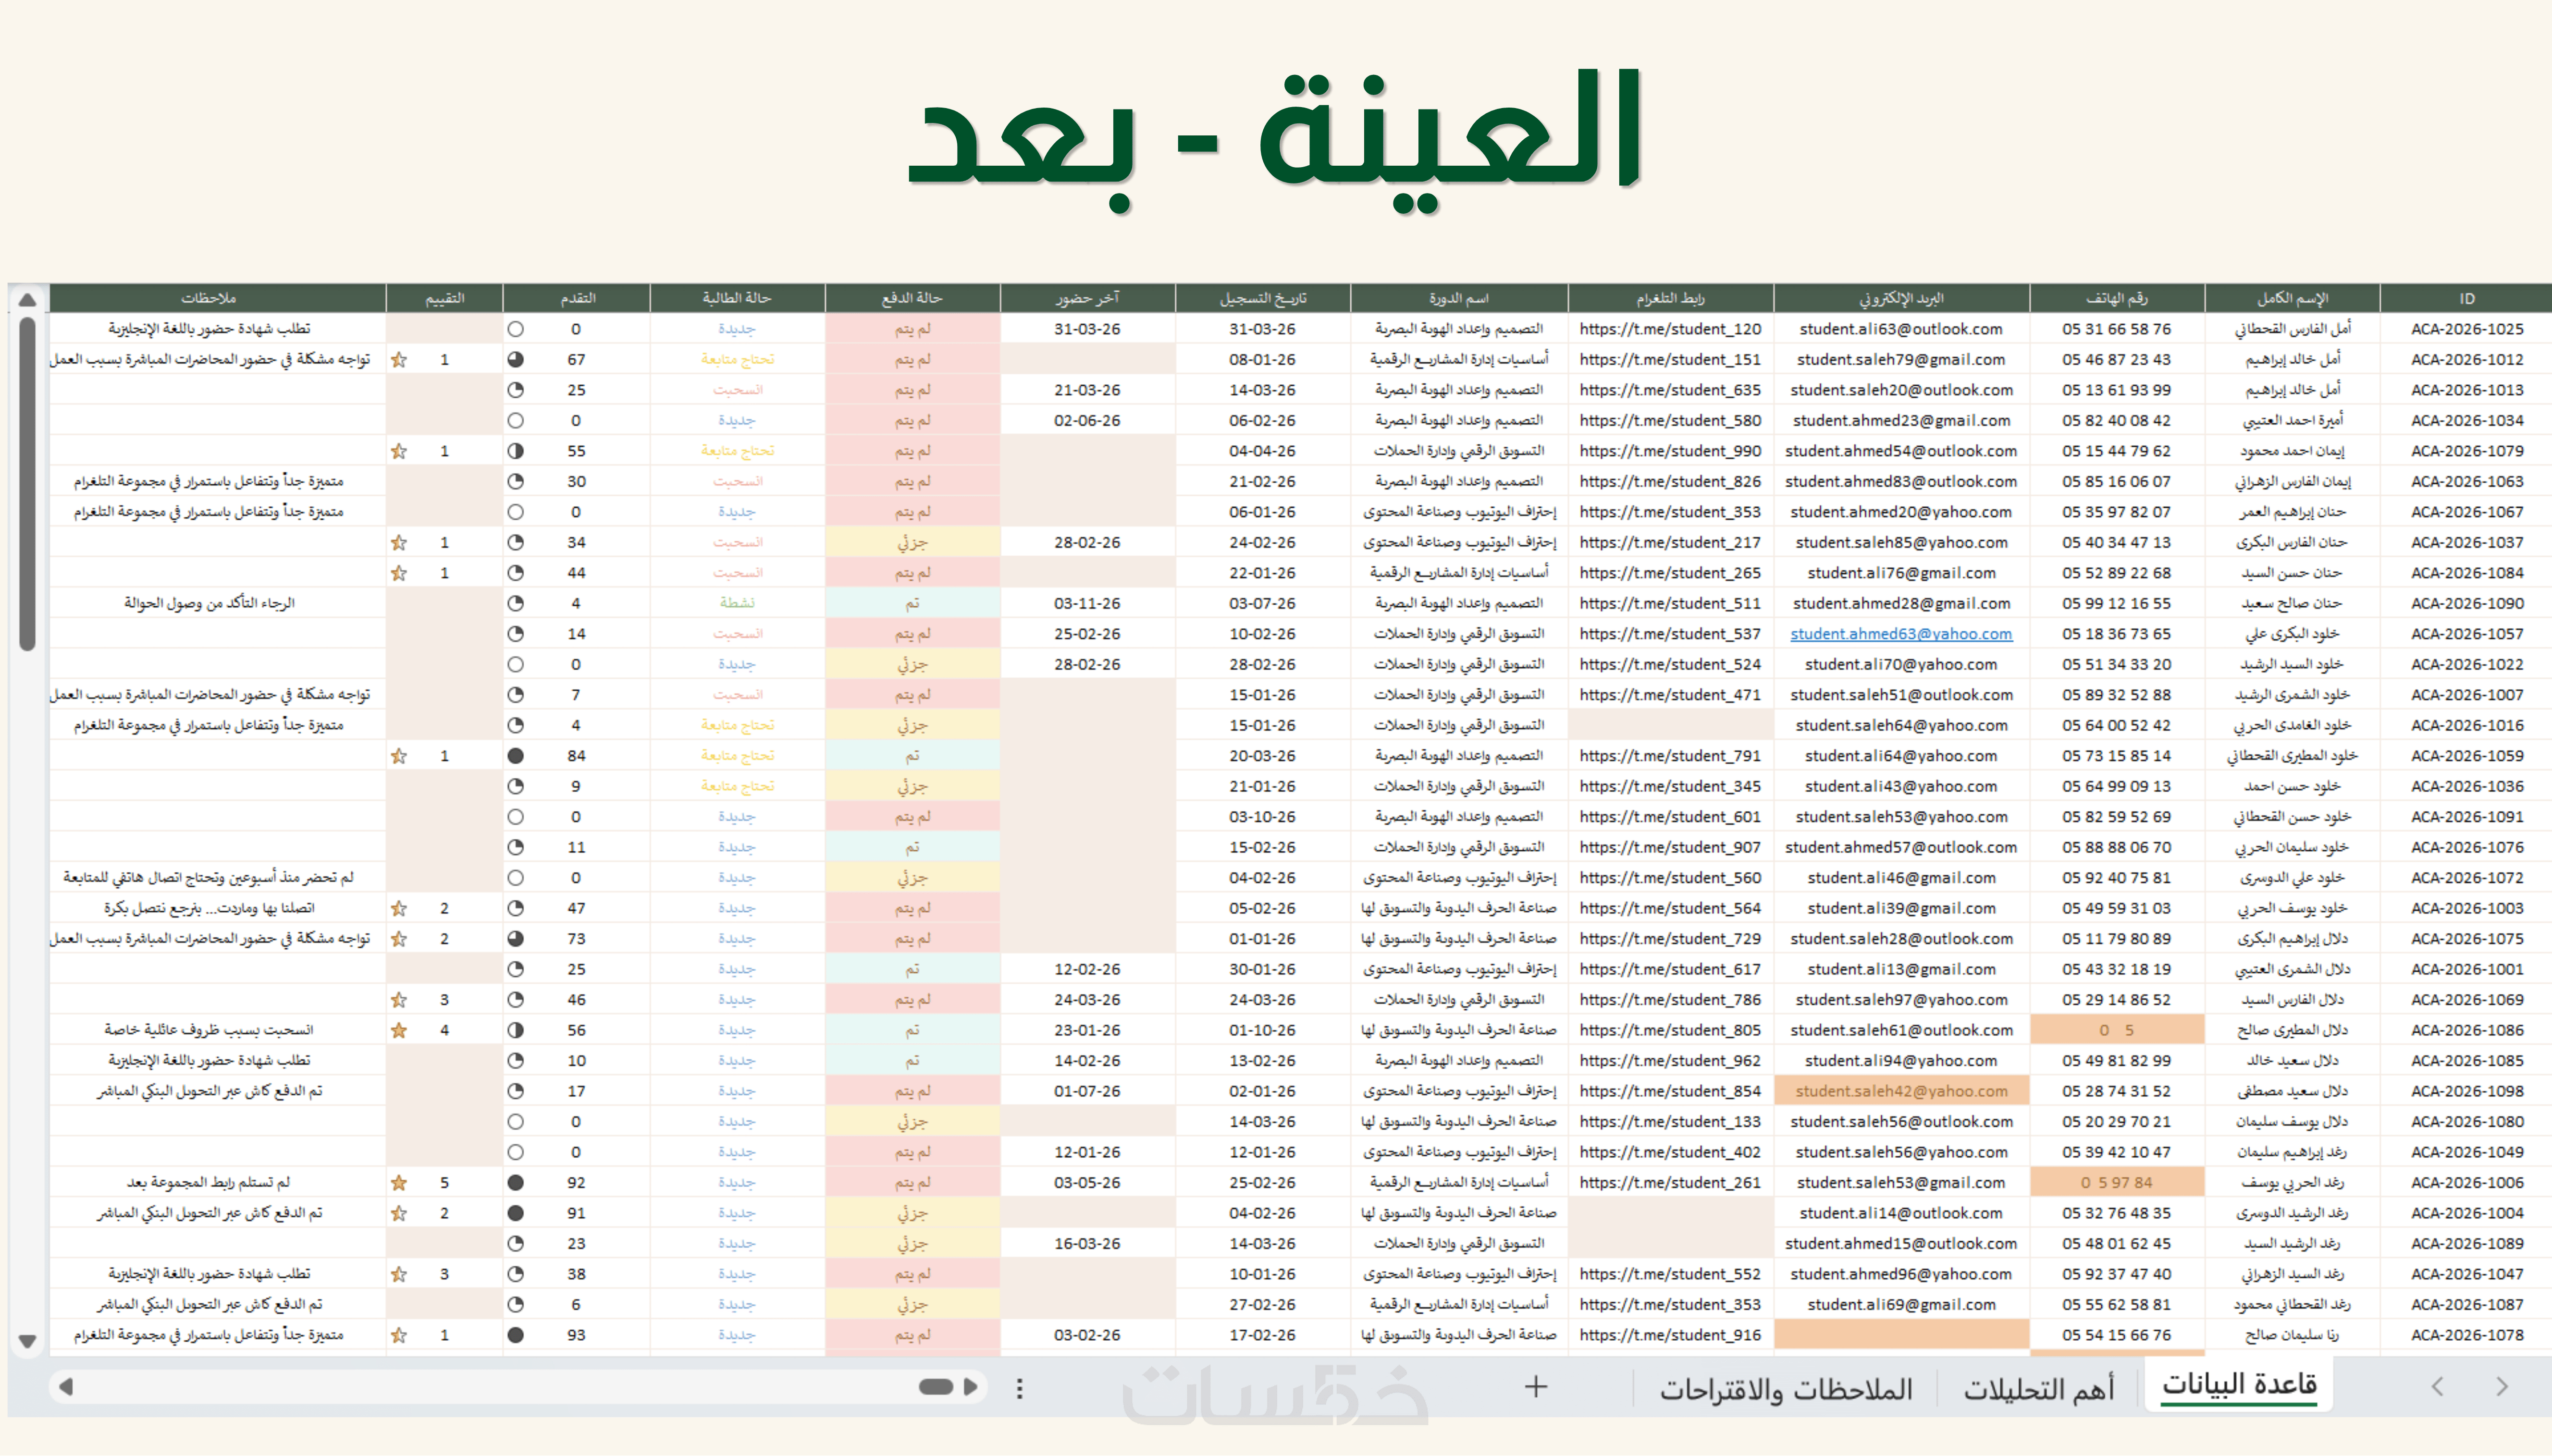Select the ID cell ACA-2026-1025

click(2466, 329)
